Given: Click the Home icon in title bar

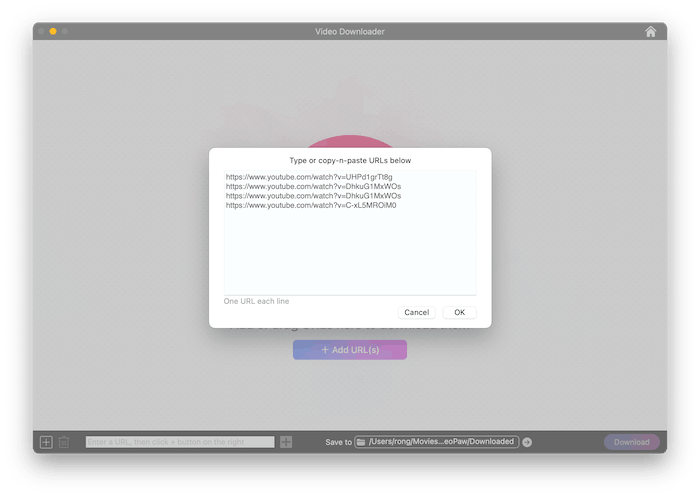Looking at the screenshot, I should click(x=651, y=31).
